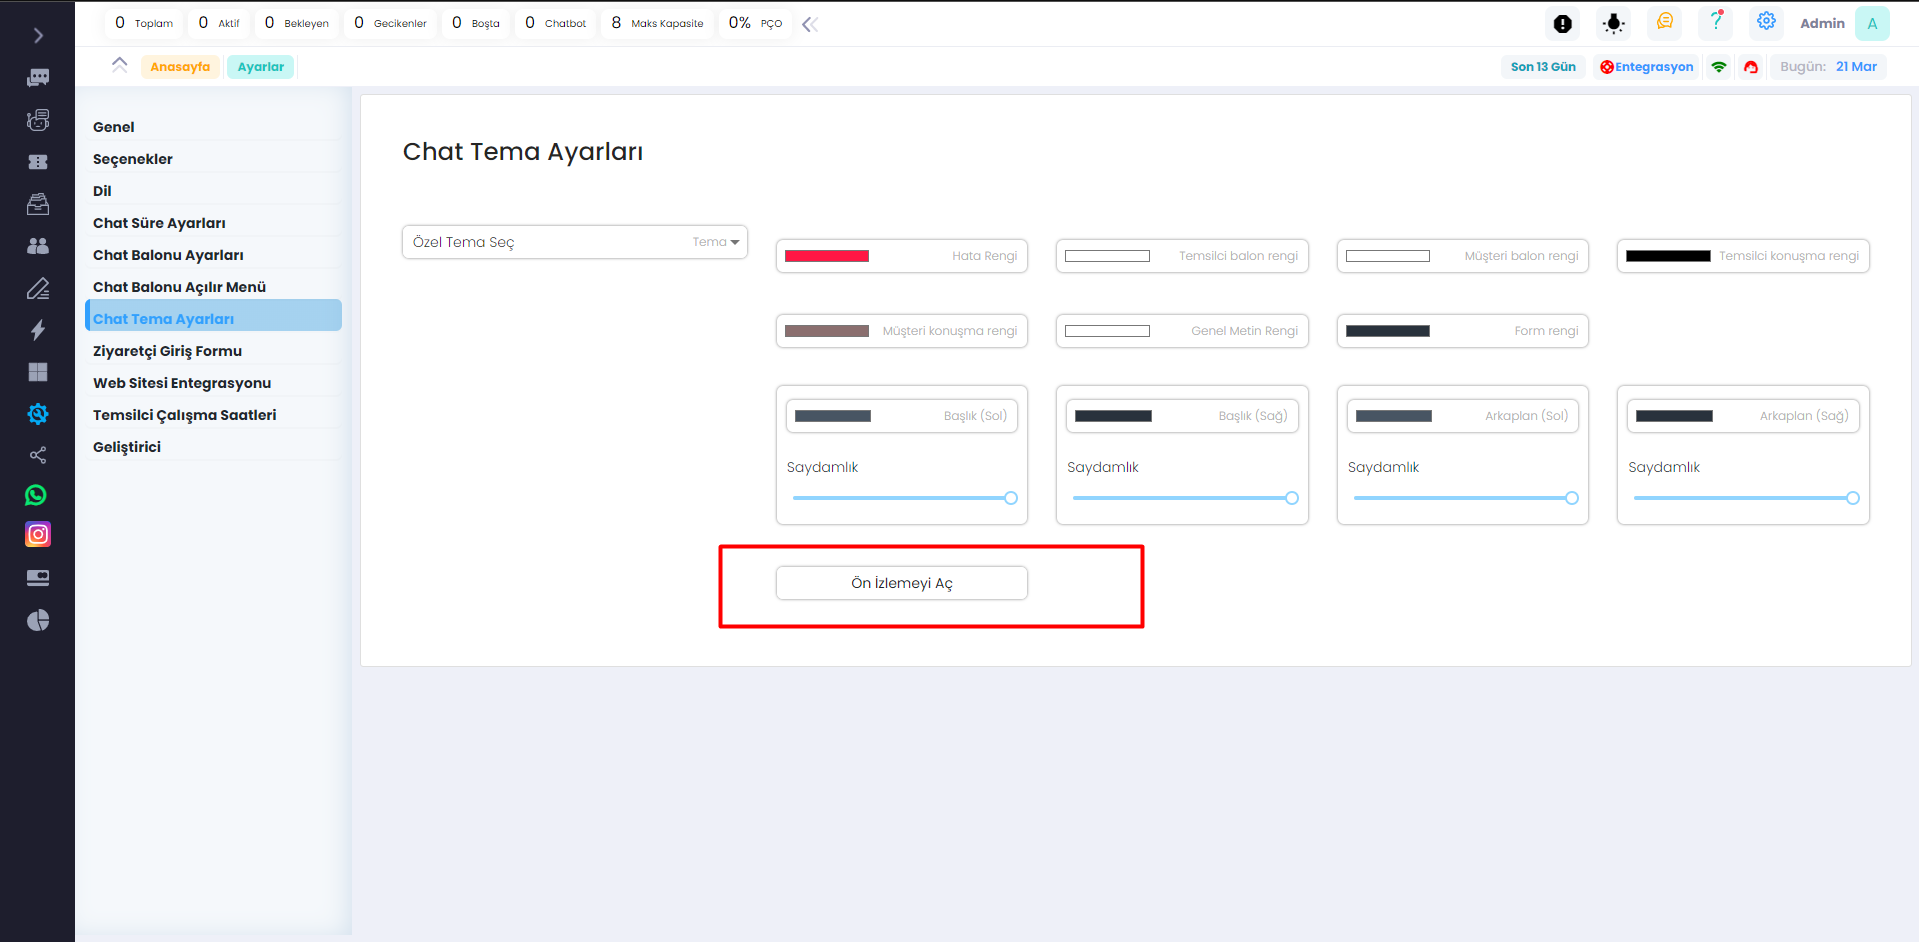Open the question mark help icon
This screenshot has height=942, width=1919.
click(x=1716, y=21)
